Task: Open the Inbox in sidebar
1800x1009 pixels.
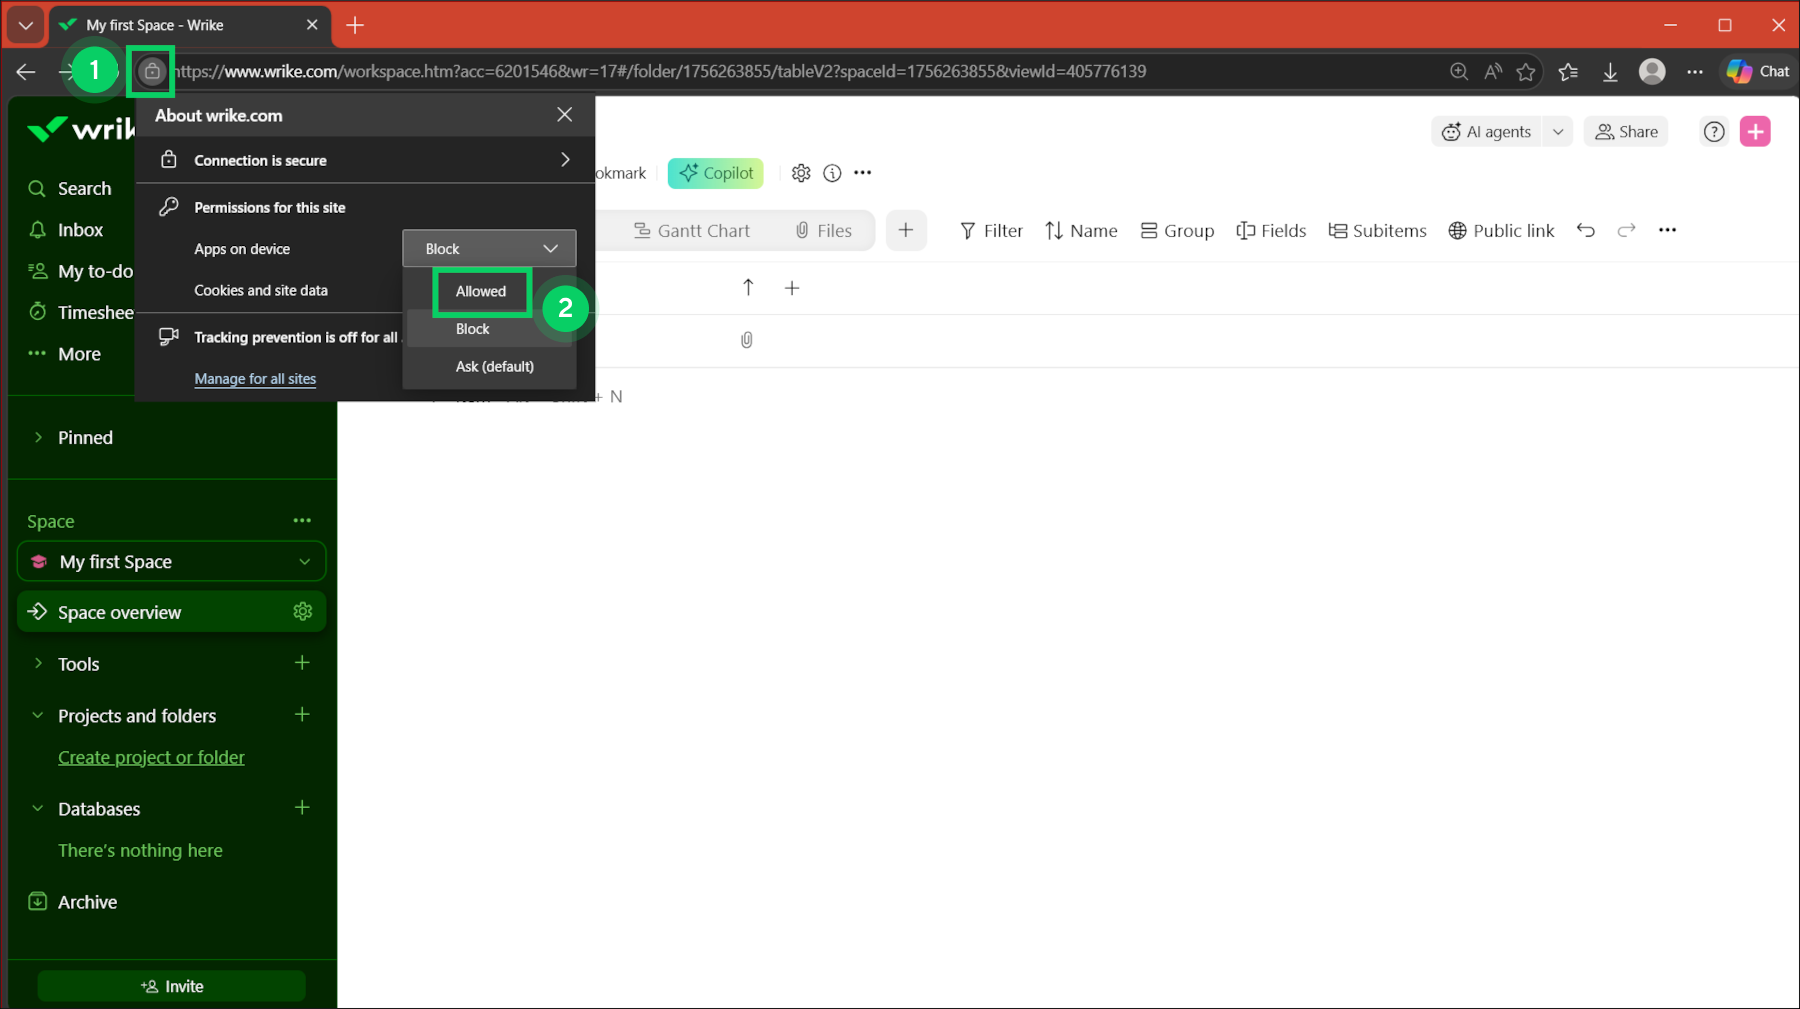Action: (x=66, y=230)
